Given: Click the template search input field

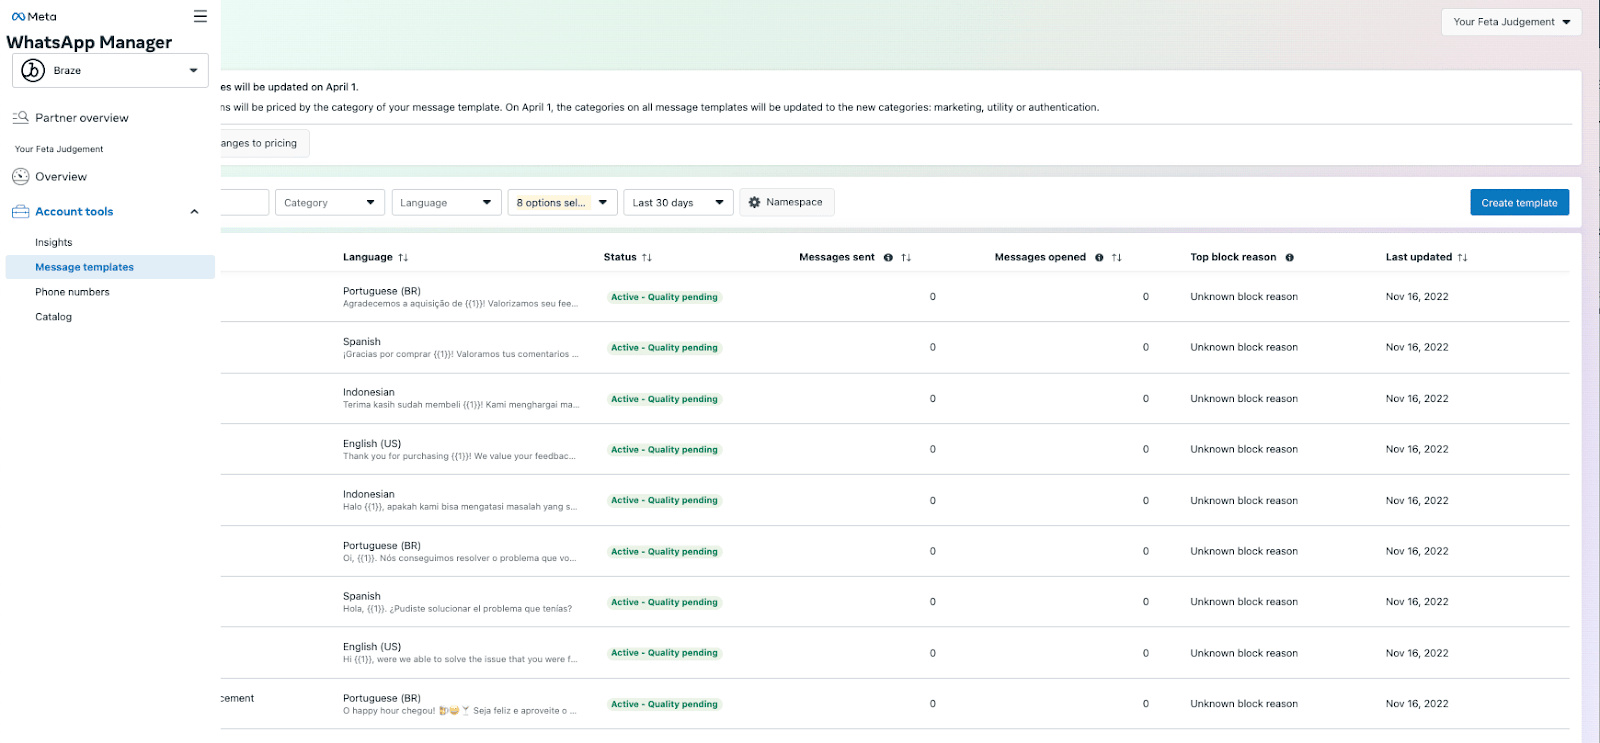Looking at the screenshot, I should 244,202.
